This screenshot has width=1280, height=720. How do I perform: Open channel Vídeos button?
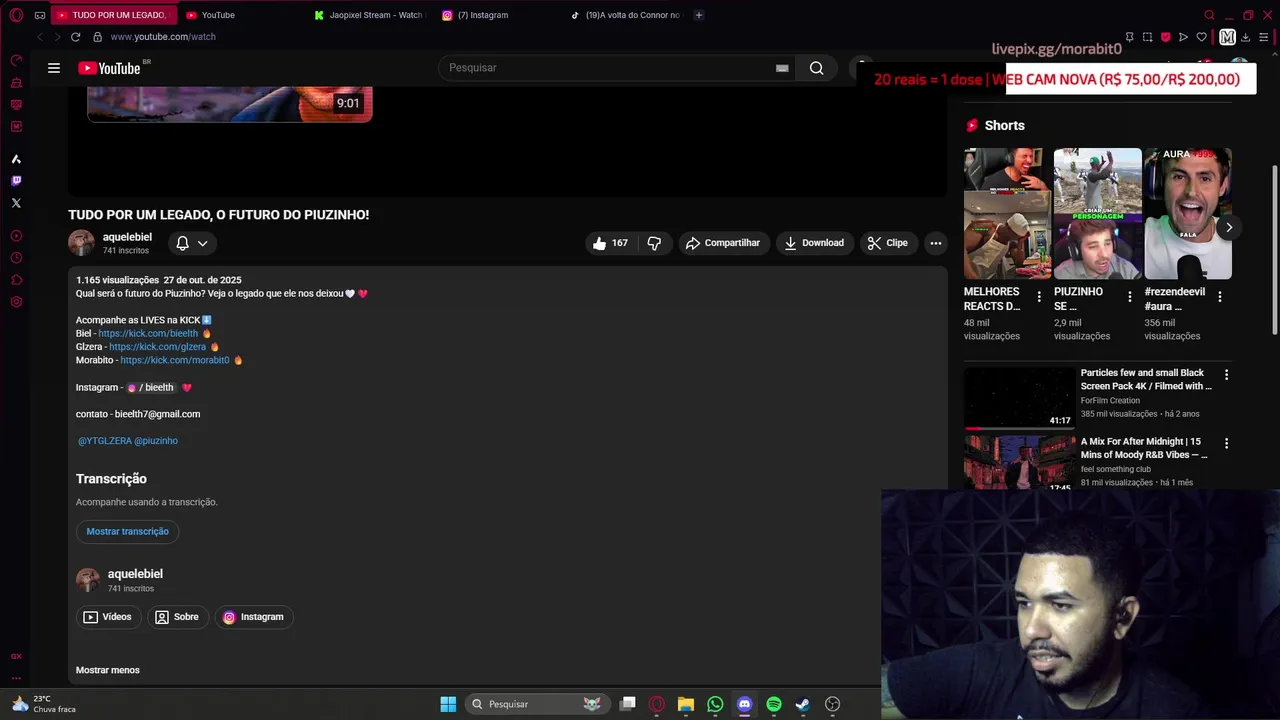pos(108,617)
